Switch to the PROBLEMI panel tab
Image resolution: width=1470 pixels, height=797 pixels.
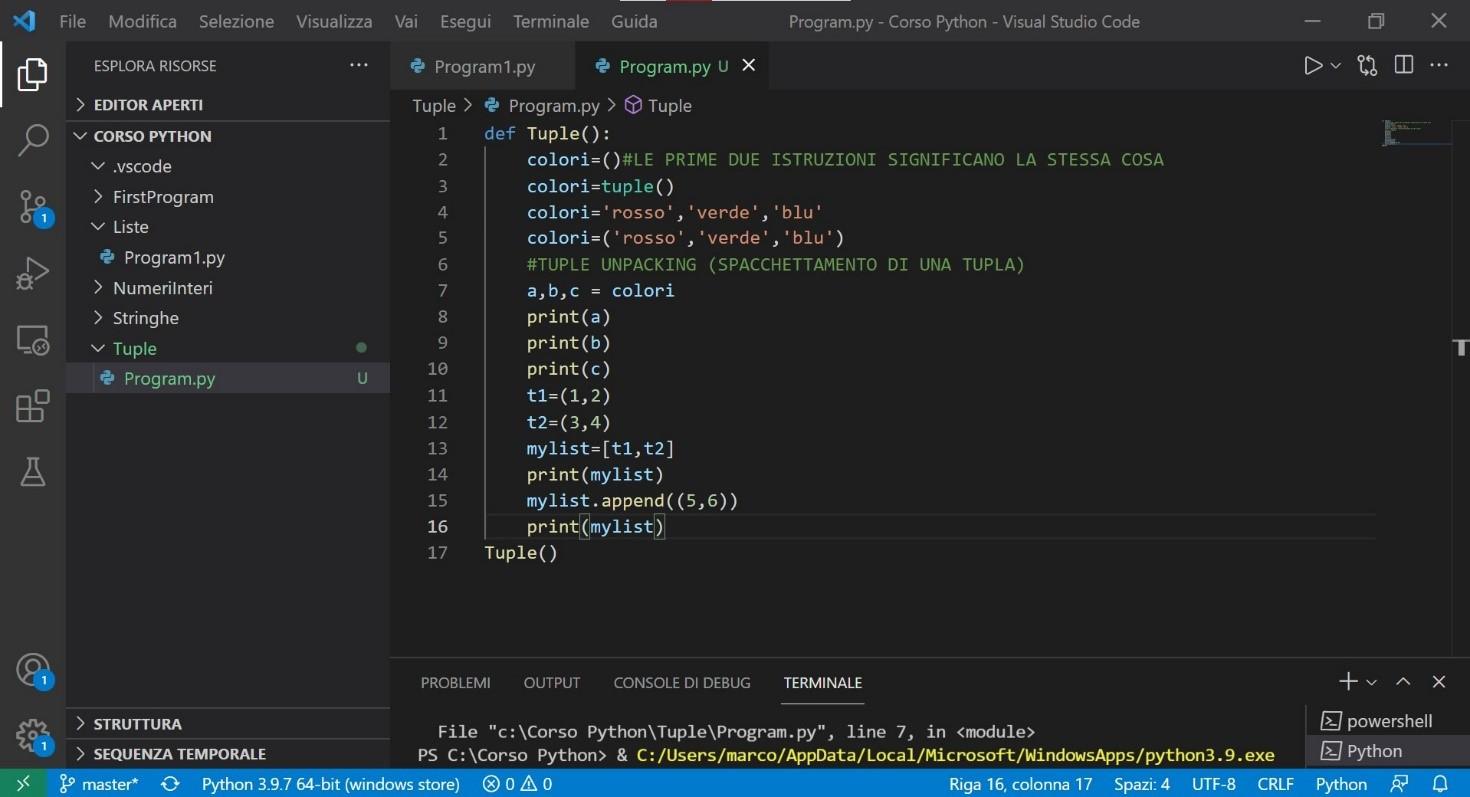coord(455,683)
